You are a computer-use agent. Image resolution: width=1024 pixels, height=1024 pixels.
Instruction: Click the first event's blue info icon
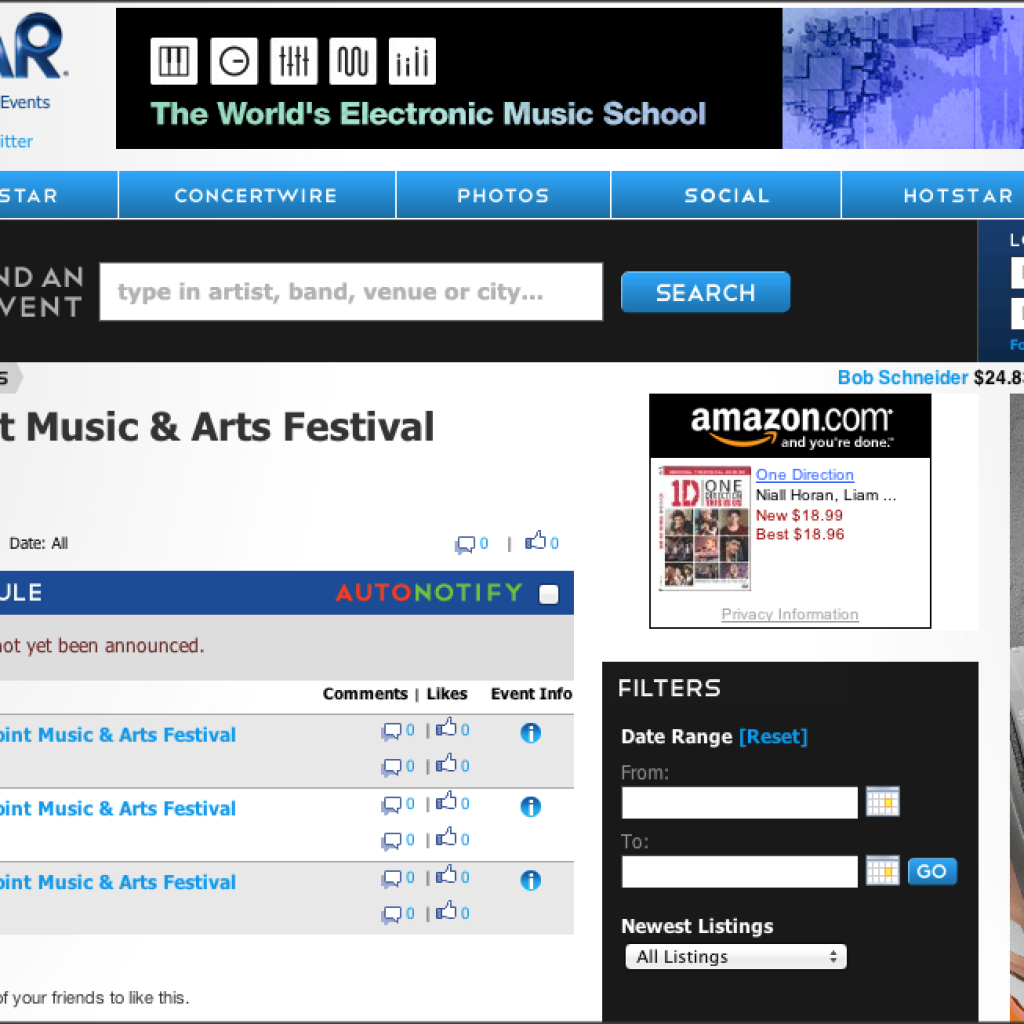pyautogui.click(x=531, y=733)
